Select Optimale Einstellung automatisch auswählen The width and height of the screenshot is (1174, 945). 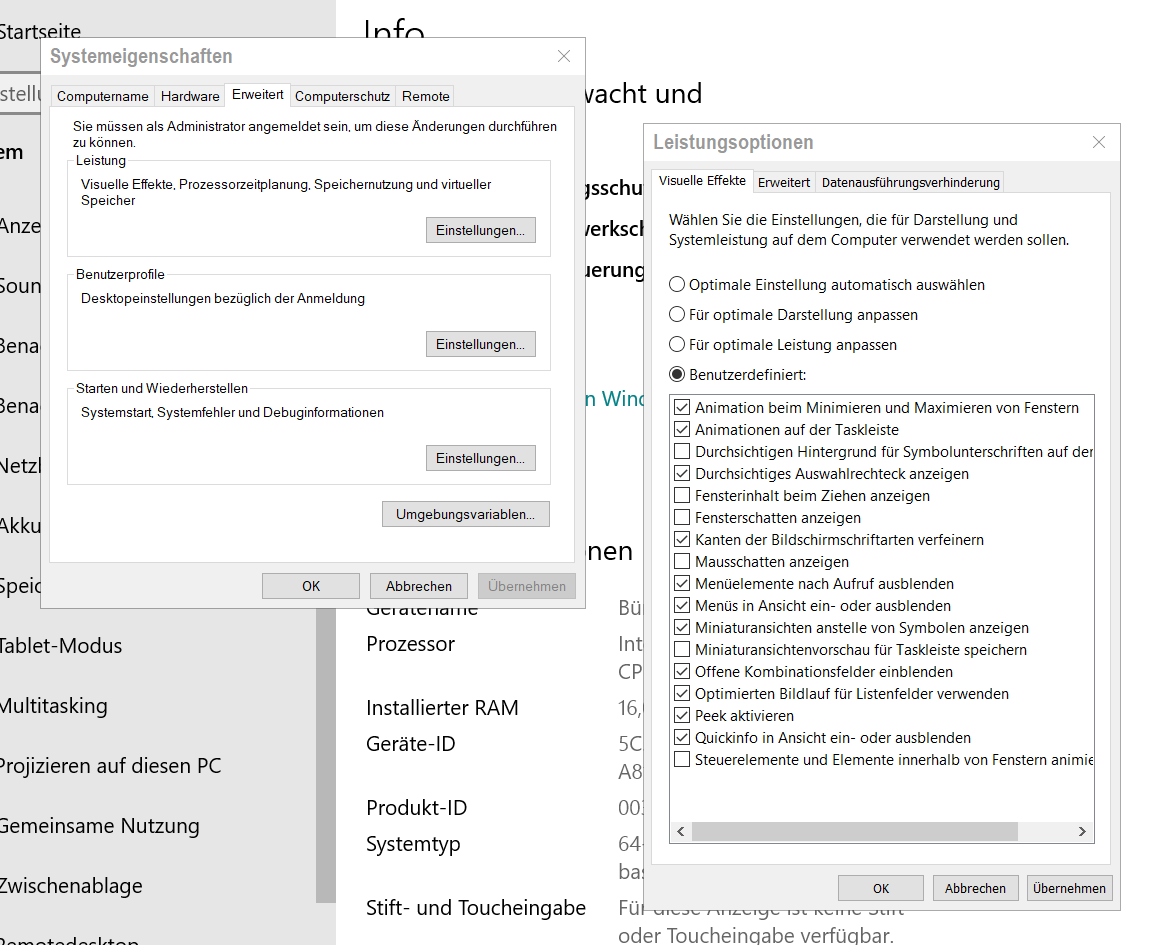pos(827,285)
